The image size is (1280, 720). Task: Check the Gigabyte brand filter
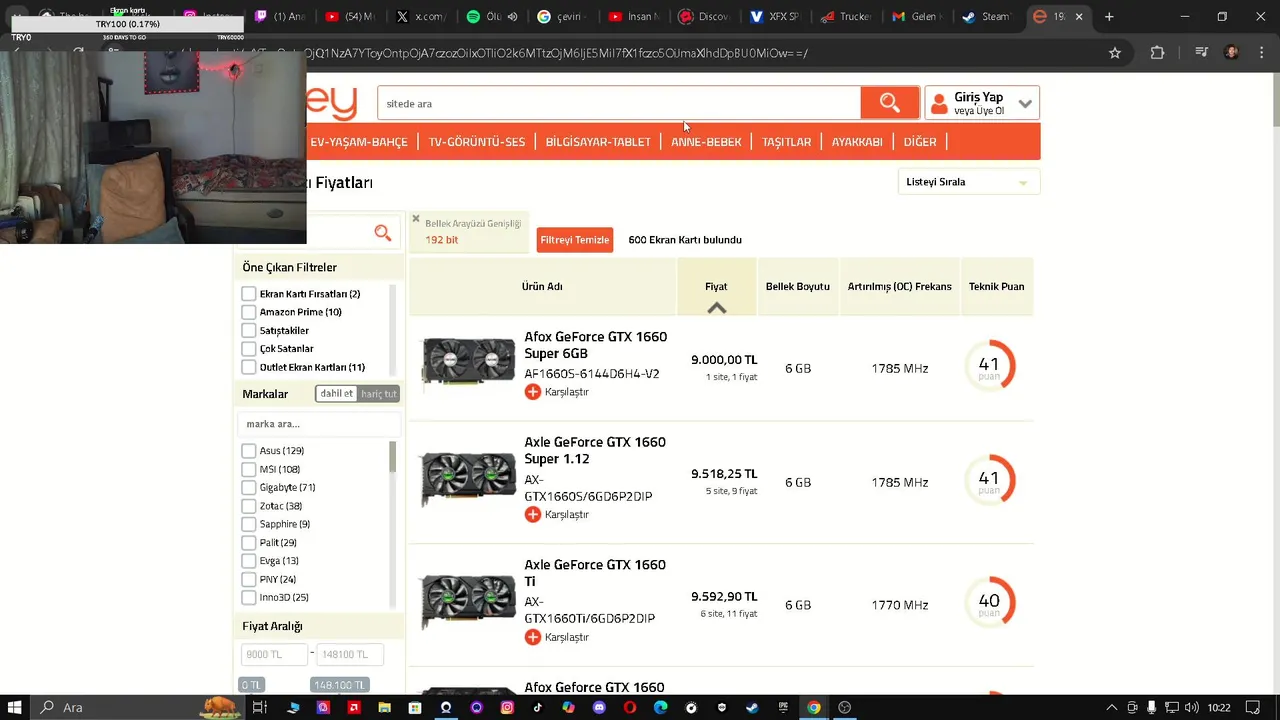pos(249,487)
